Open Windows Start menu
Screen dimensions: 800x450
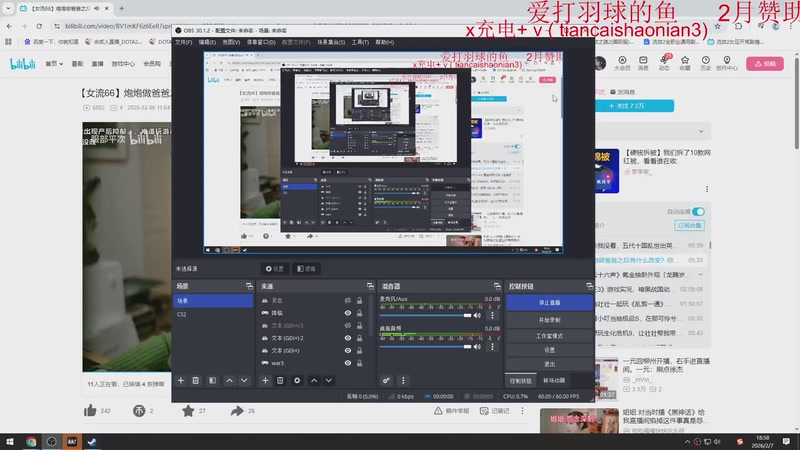pyautogui.click(x=10, y=442)
